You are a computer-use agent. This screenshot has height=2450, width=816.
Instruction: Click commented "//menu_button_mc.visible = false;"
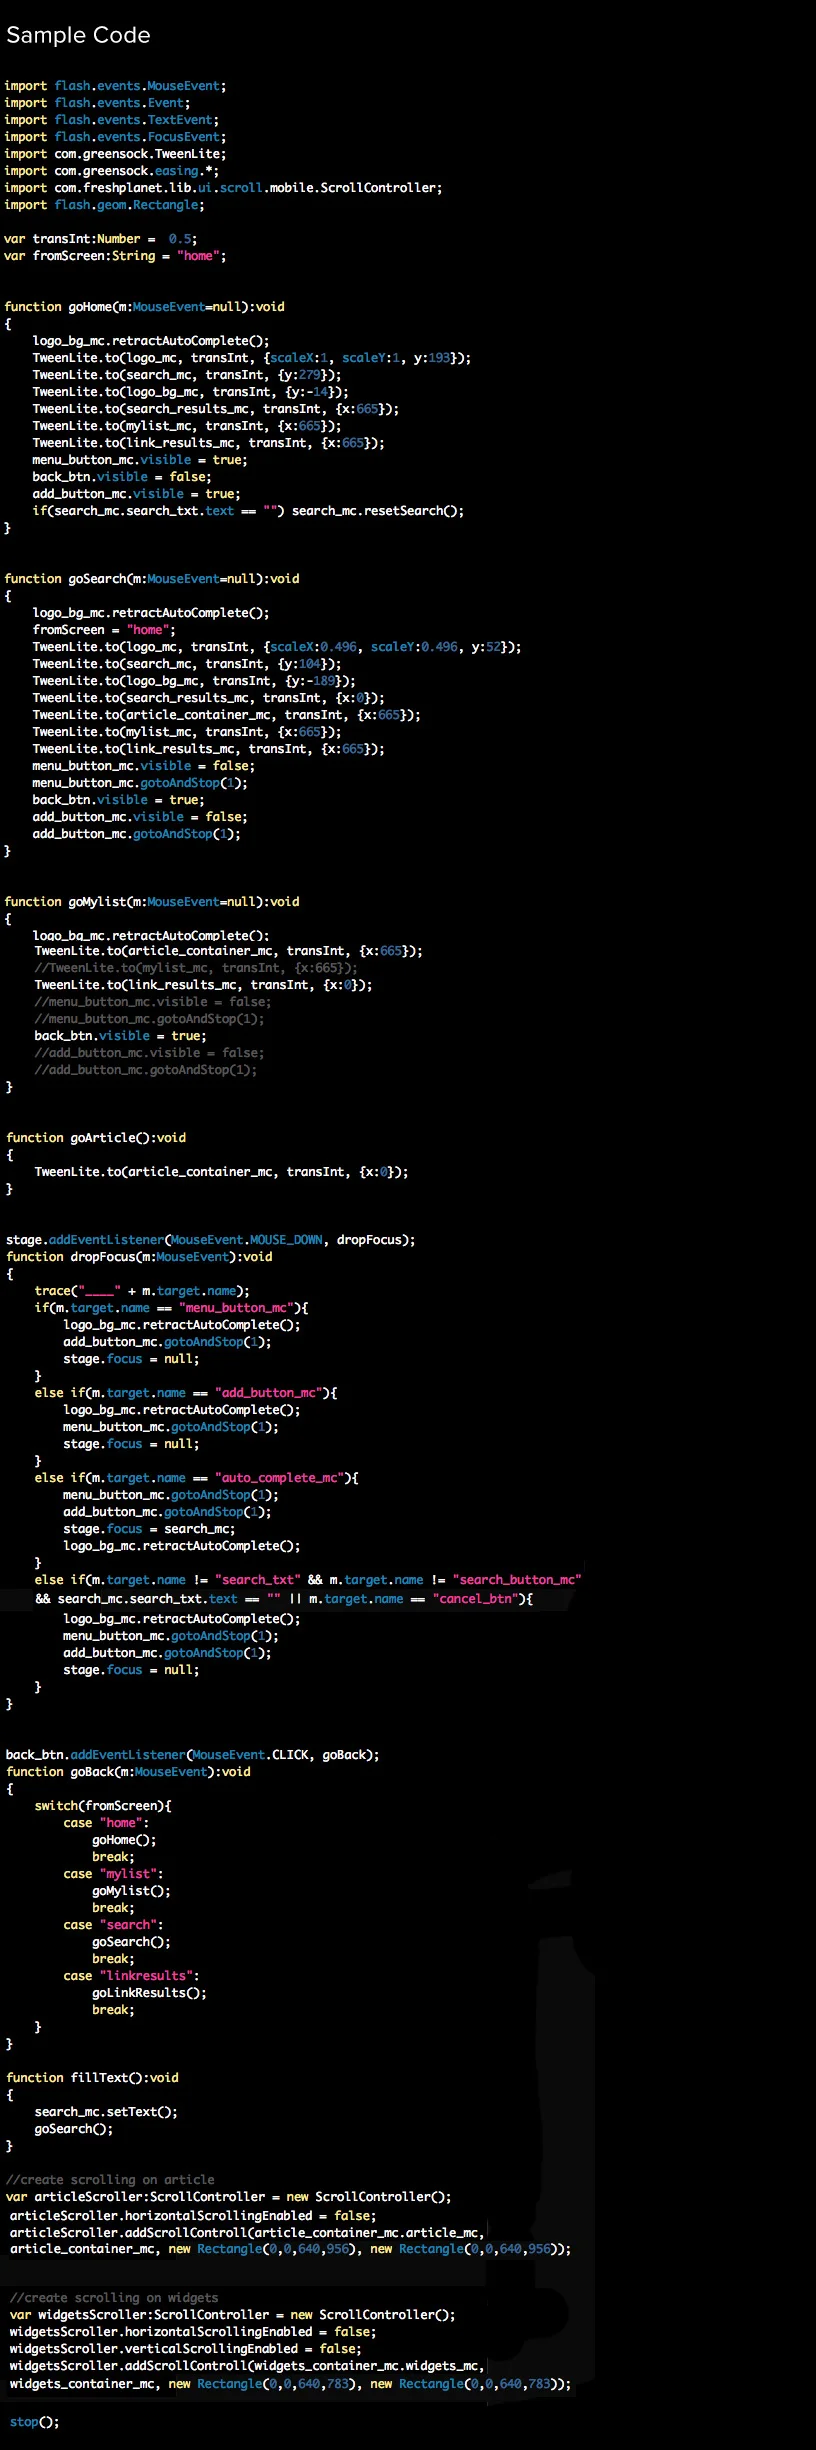pyautogui.click(x=153, y=1002)
